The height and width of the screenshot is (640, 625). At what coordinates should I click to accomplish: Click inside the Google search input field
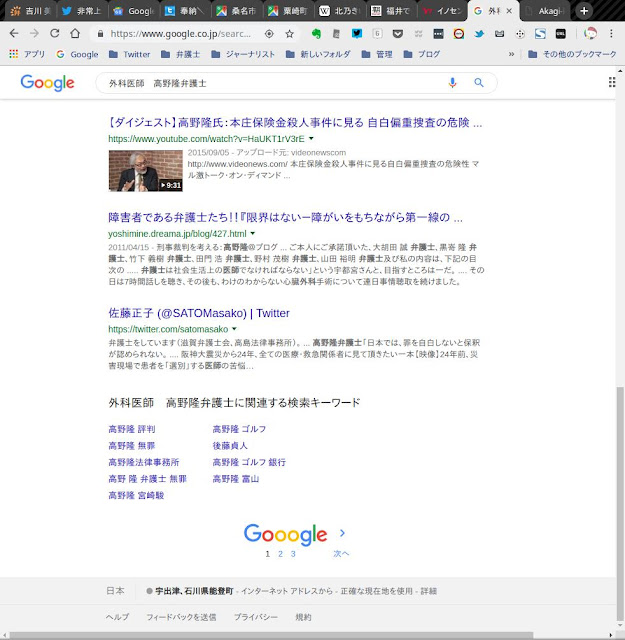pyautogui.click(x=274, y=83)
